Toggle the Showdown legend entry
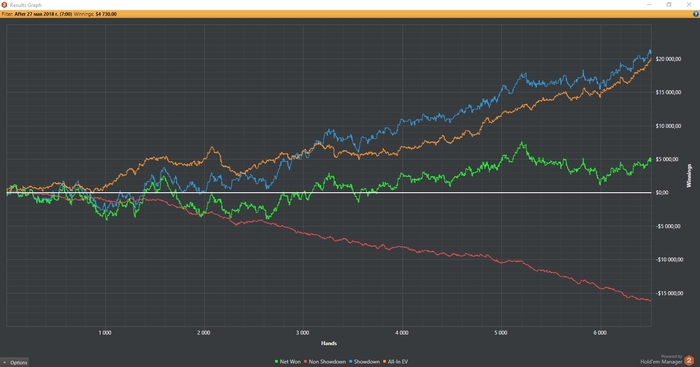The width and height of the screenshot is (700, 367). [x=364, y=362]
